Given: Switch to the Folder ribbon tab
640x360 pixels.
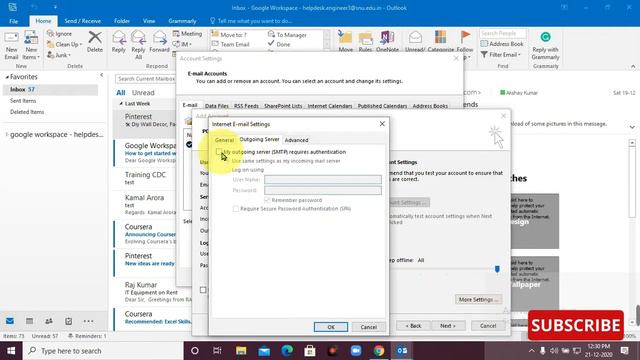Looking at the screenshot, I should (x=122, y=21).
